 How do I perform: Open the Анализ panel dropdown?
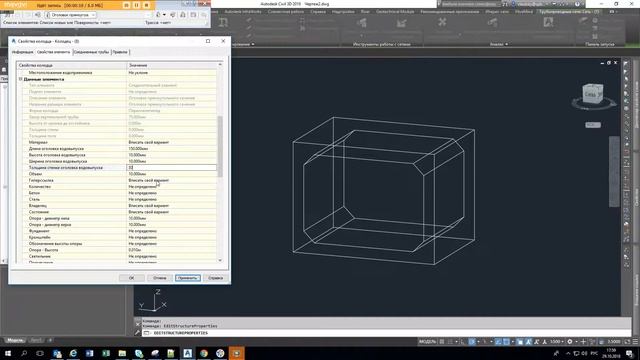[x=499, y=44]
